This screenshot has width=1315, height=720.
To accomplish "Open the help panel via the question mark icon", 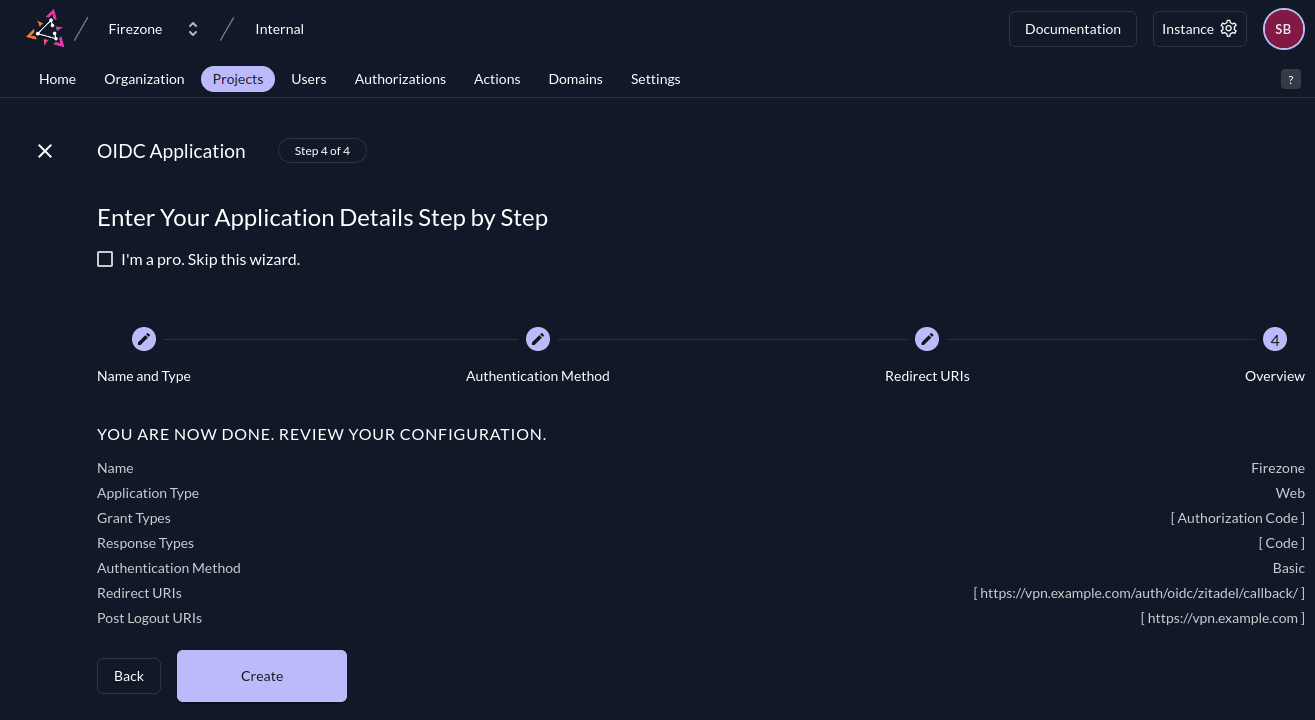I will 1290,79.
